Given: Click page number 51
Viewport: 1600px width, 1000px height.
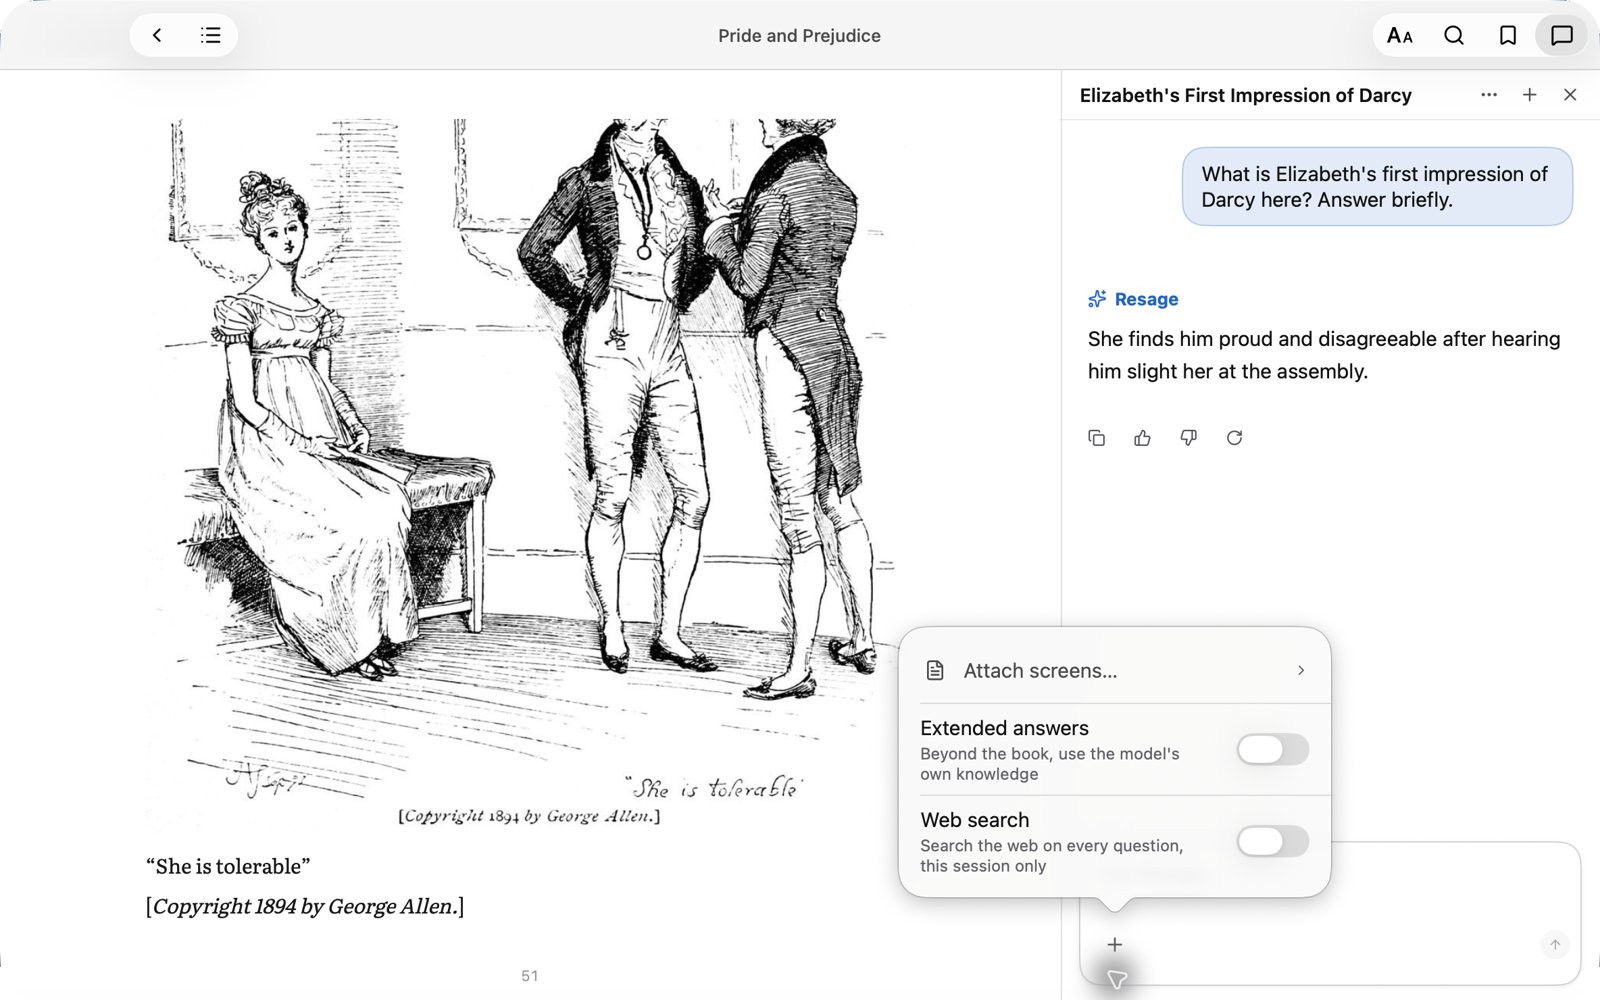Looking at the screenshot, I should 530,976.
